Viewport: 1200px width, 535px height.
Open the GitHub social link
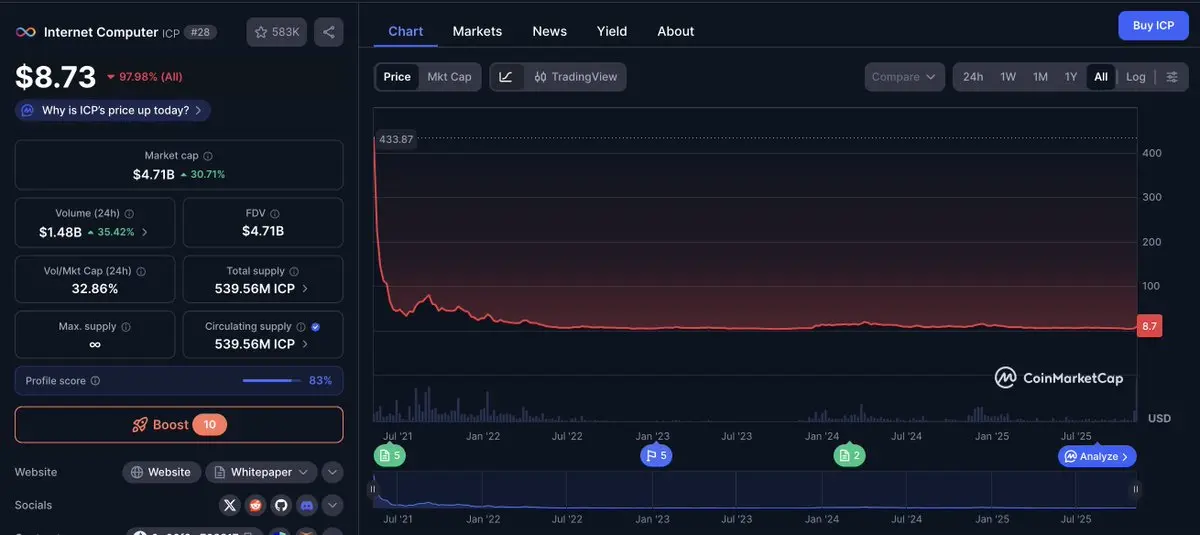coord(281,505)
